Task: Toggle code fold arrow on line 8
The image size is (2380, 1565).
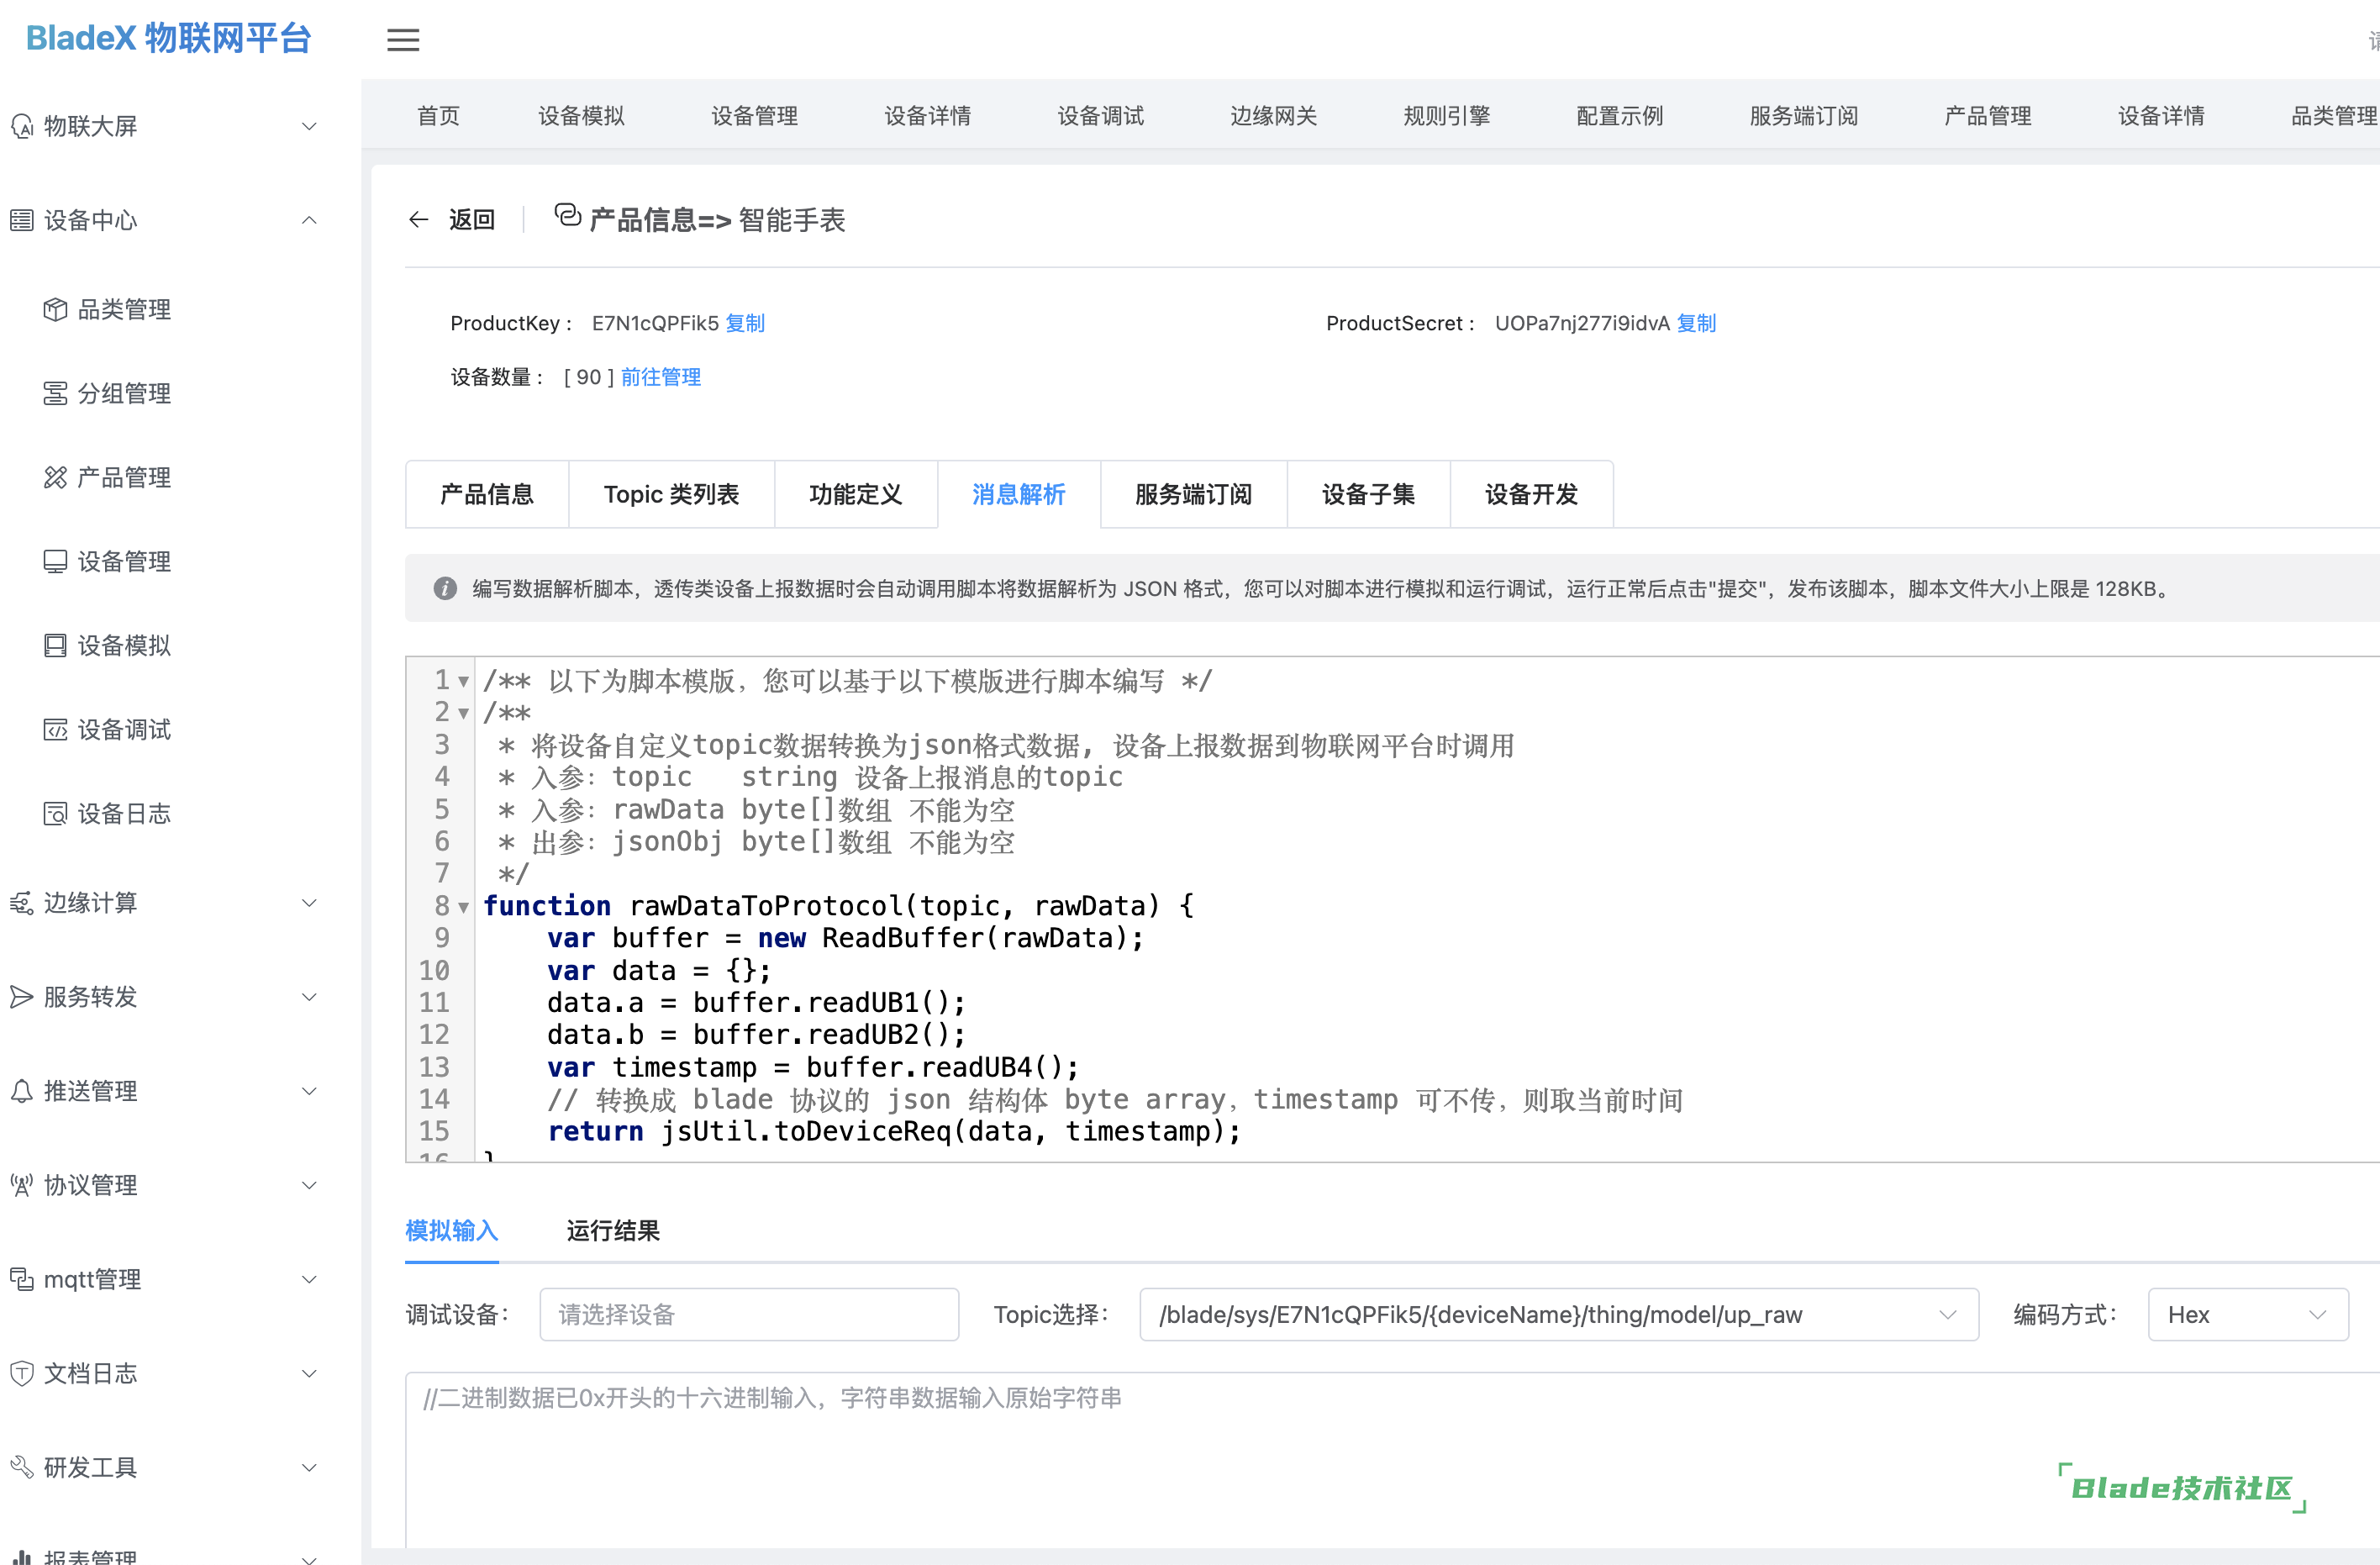Action: click(x=463, y=907)
